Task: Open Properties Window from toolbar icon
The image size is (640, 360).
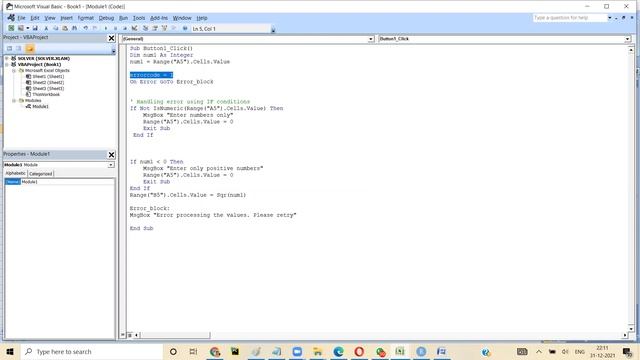Action: pyautogui.click(x=155, y=28)
